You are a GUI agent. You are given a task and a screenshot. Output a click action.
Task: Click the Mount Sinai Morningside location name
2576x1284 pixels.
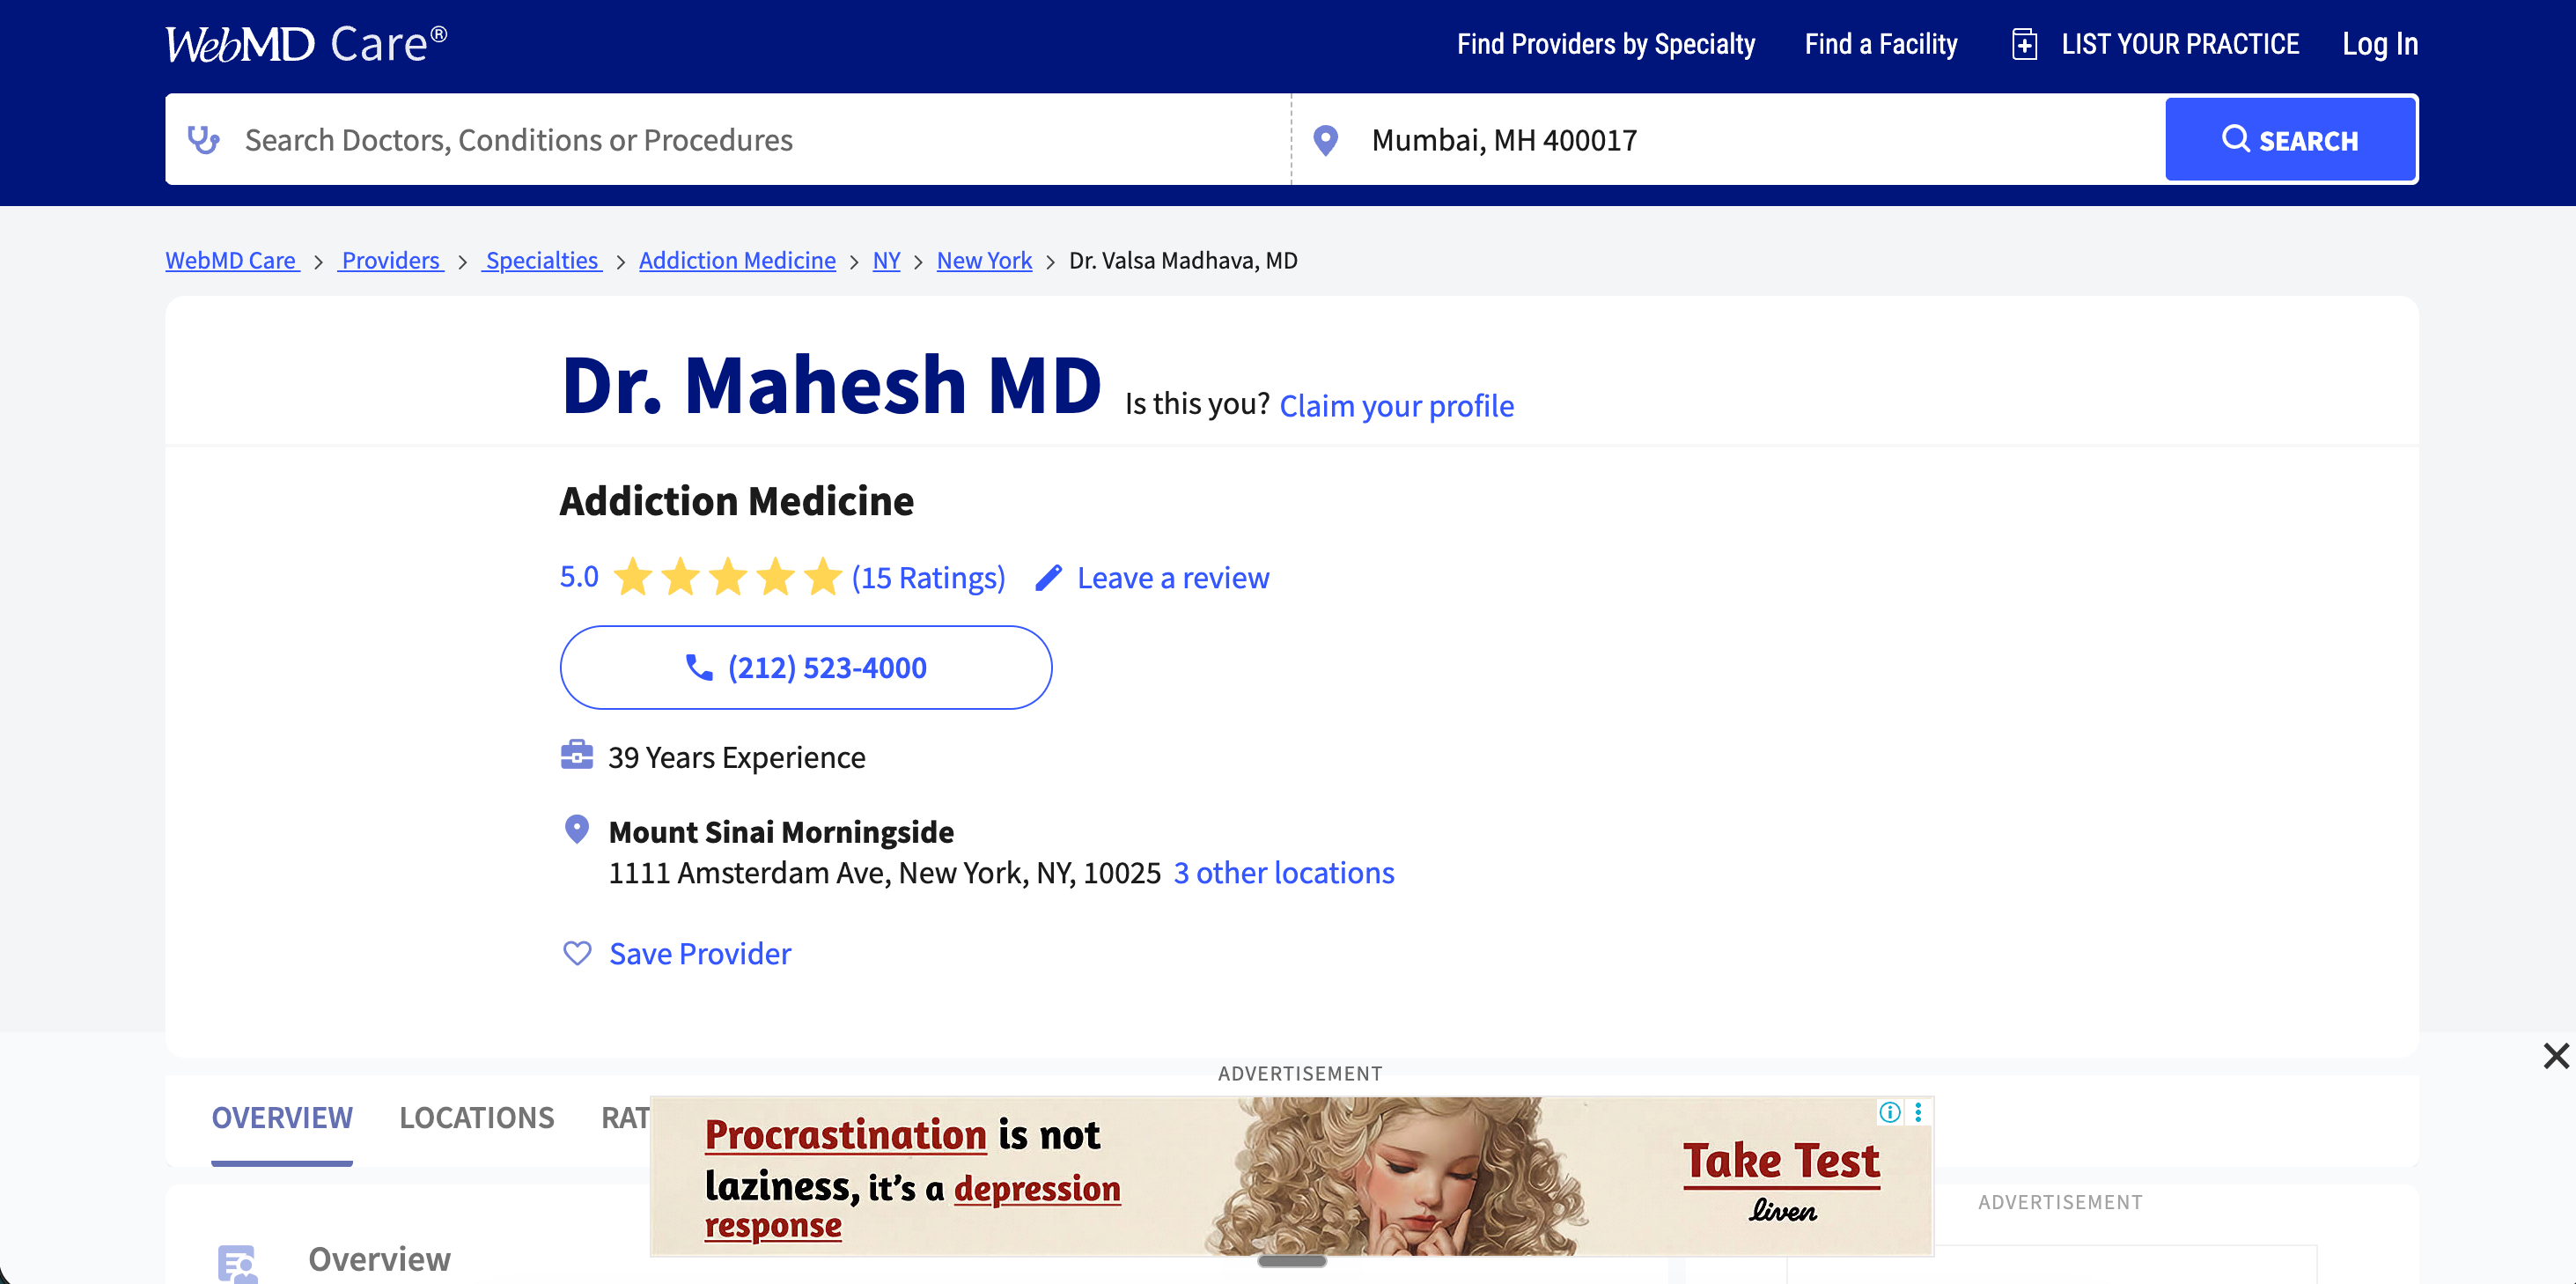click(x=781, y=832)
